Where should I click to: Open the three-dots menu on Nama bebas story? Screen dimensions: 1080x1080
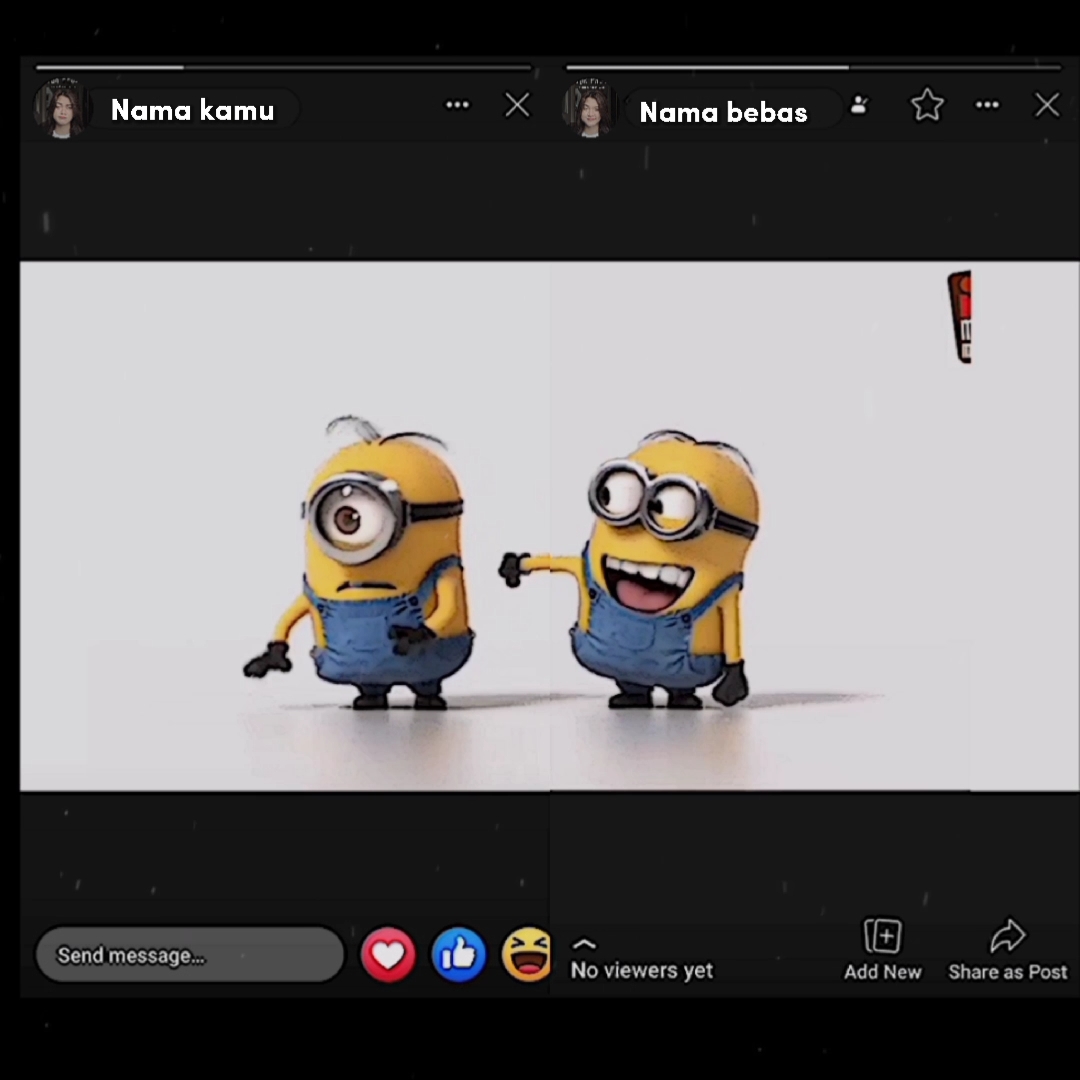click(x=987, y=105)
